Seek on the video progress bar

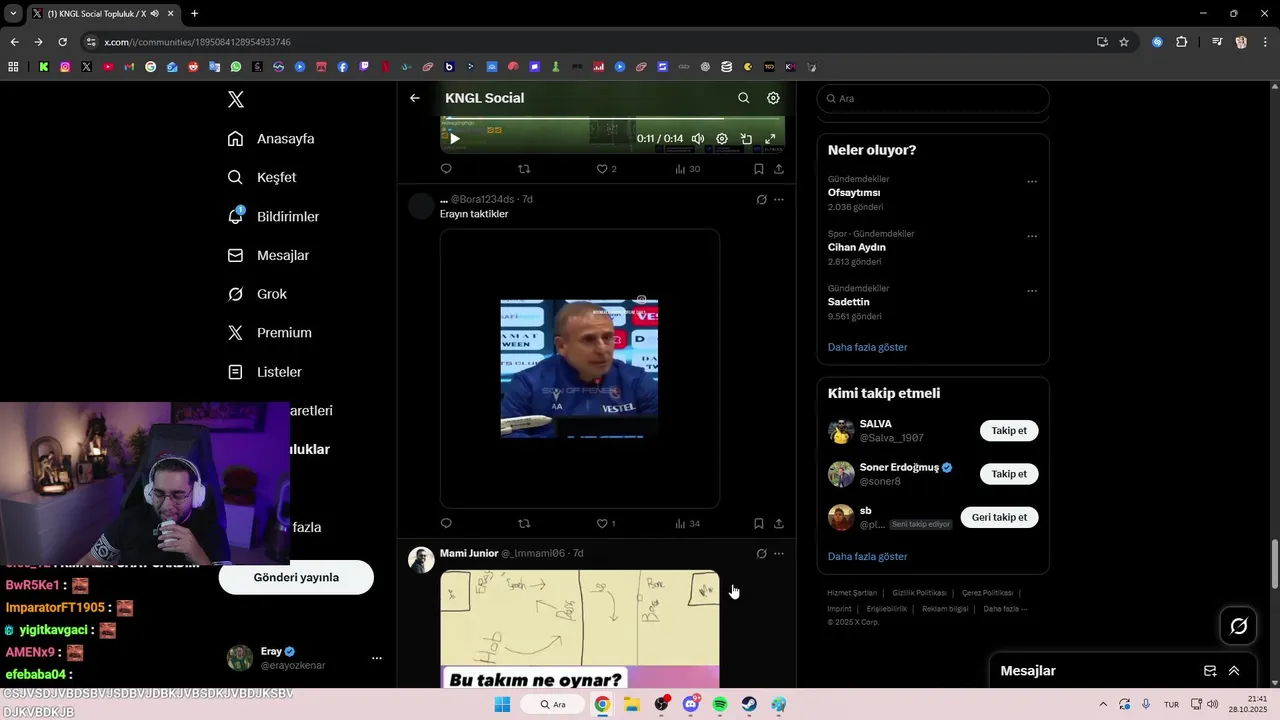pos(612,119)
